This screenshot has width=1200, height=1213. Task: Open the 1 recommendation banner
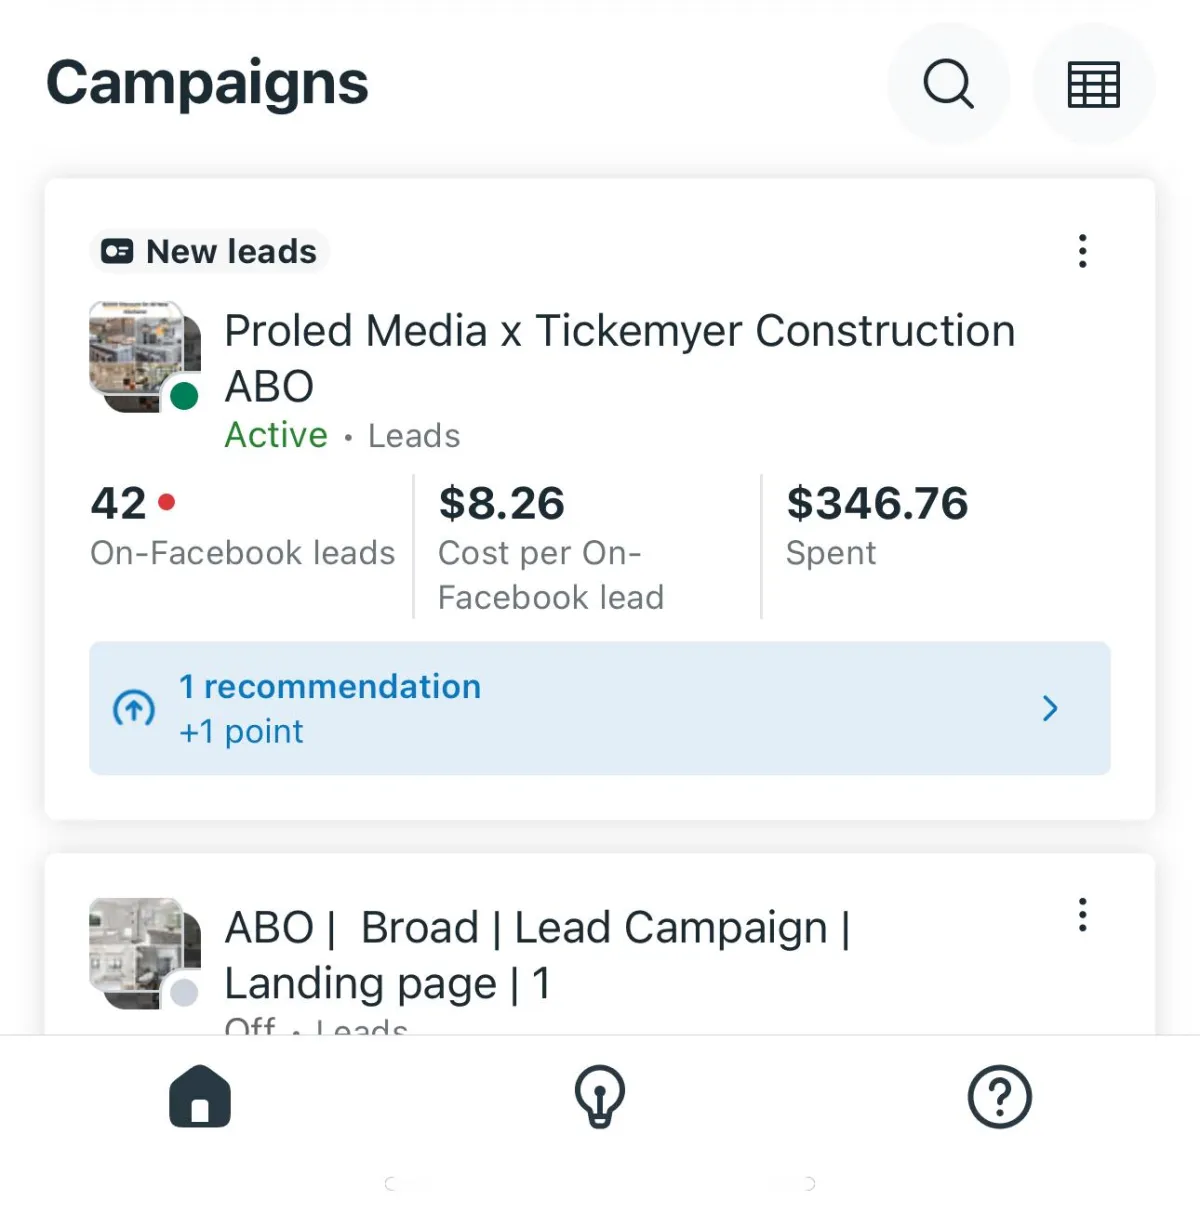click(x=598, y=708)
